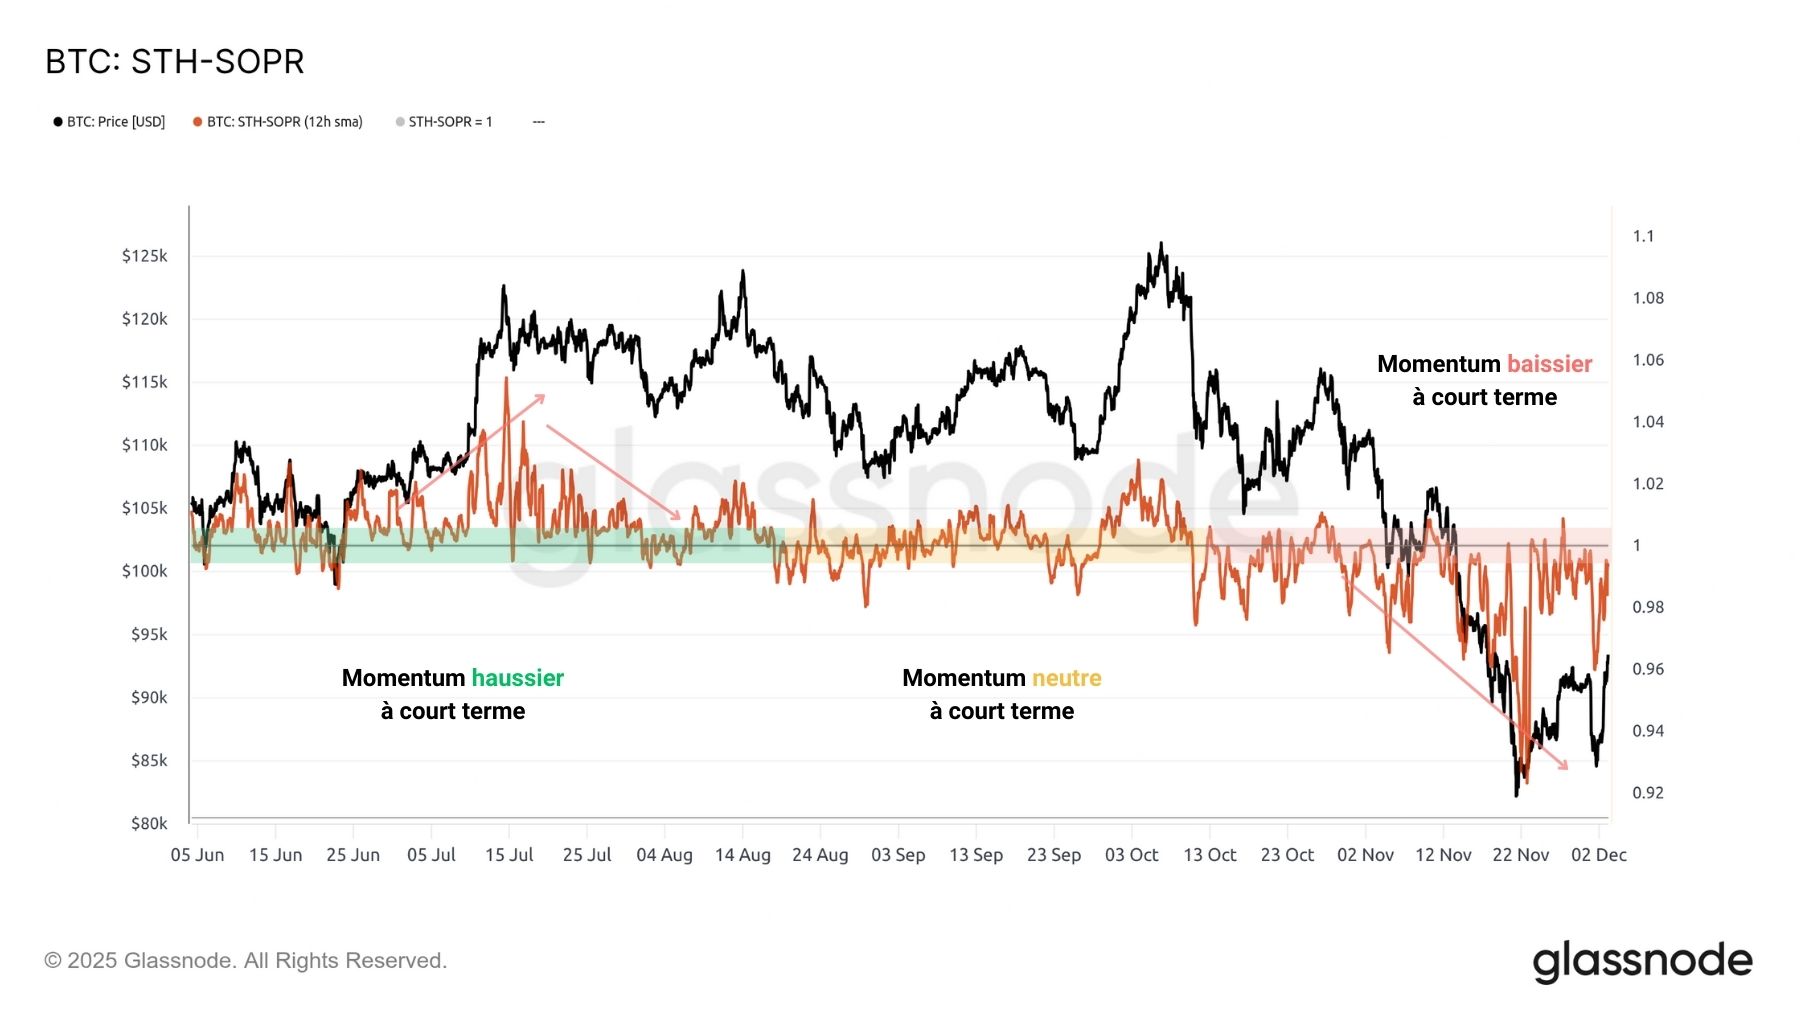
Task: Select the Momentum neutre annotation
Action: coord(1002,694)
